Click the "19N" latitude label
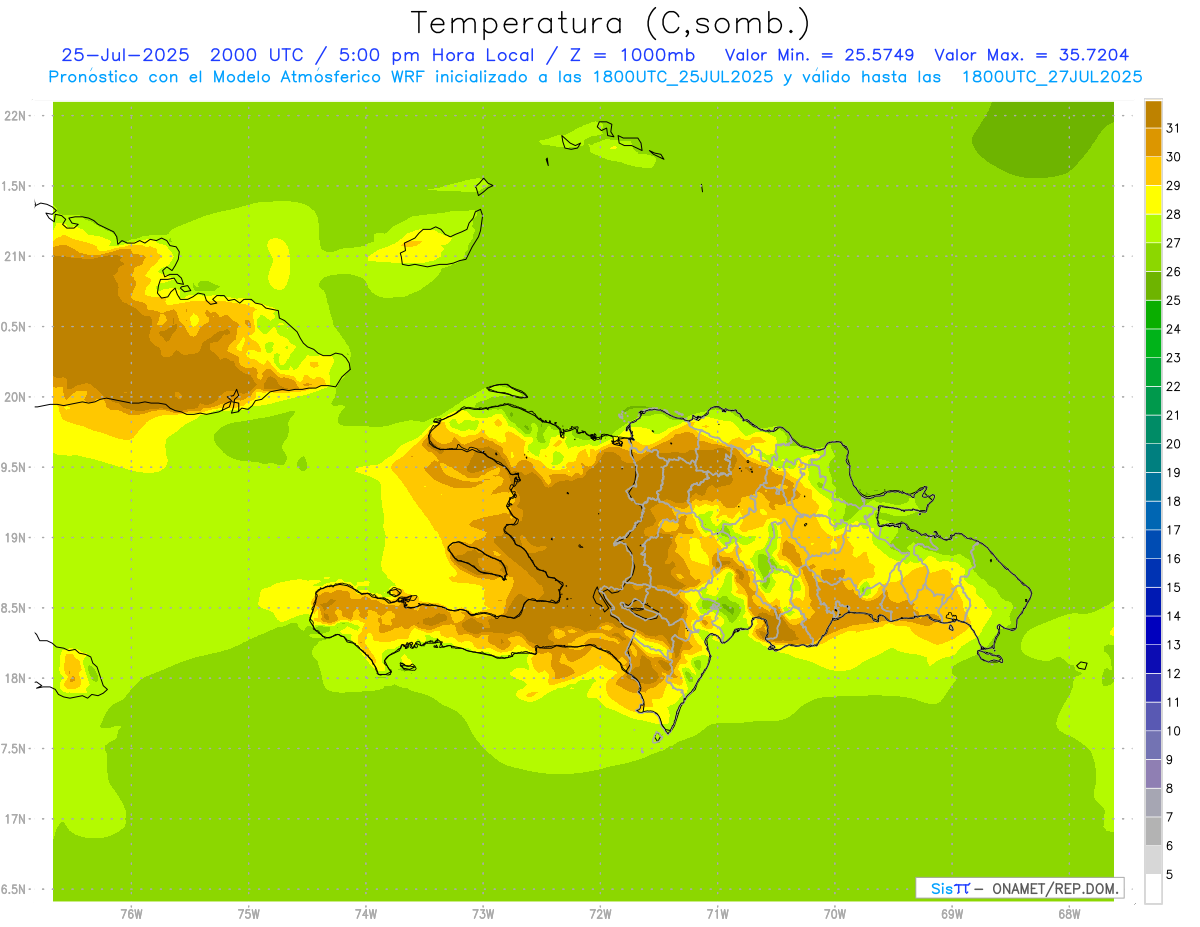The width and height of the screenshot is (1200, 927). [15, 538]
